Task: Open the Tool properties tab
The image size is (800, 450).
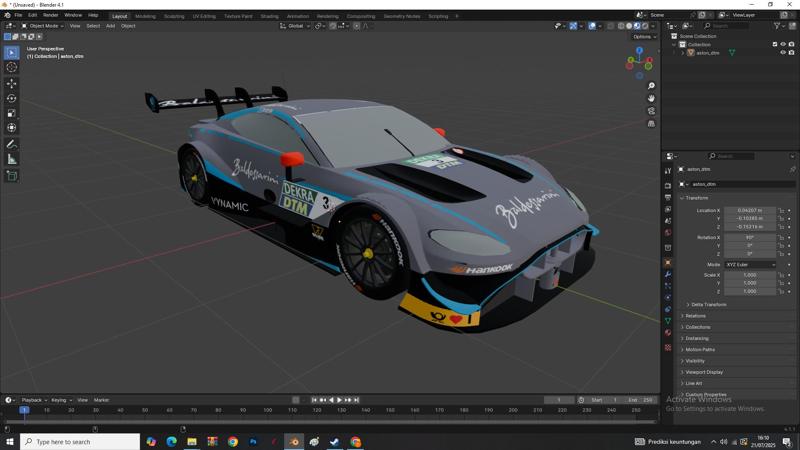Action: click(x=668, y=171)
